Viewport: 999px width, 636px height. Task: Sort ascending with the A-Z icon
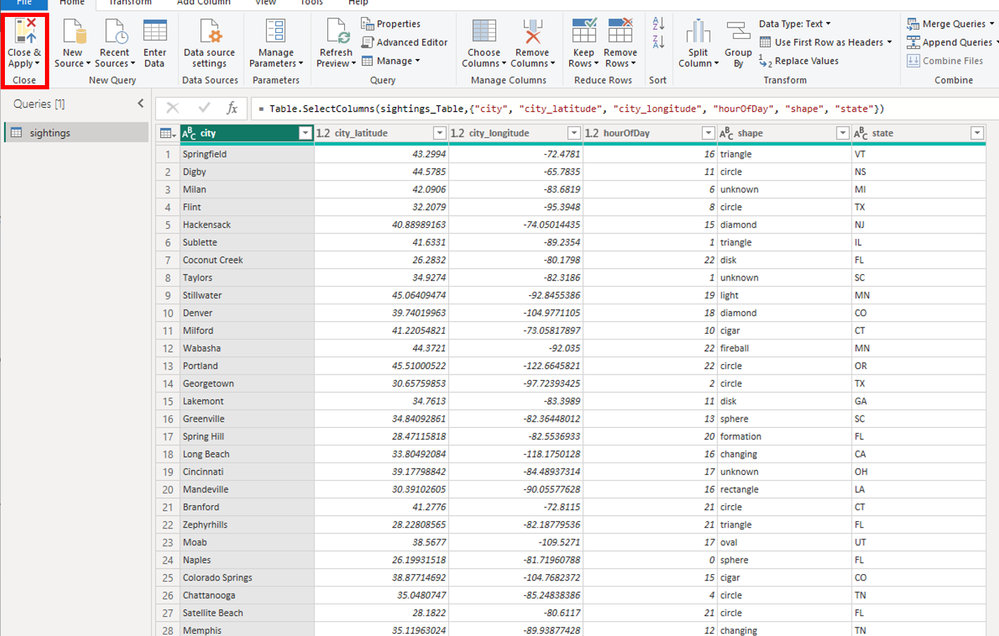click(657, 24)
